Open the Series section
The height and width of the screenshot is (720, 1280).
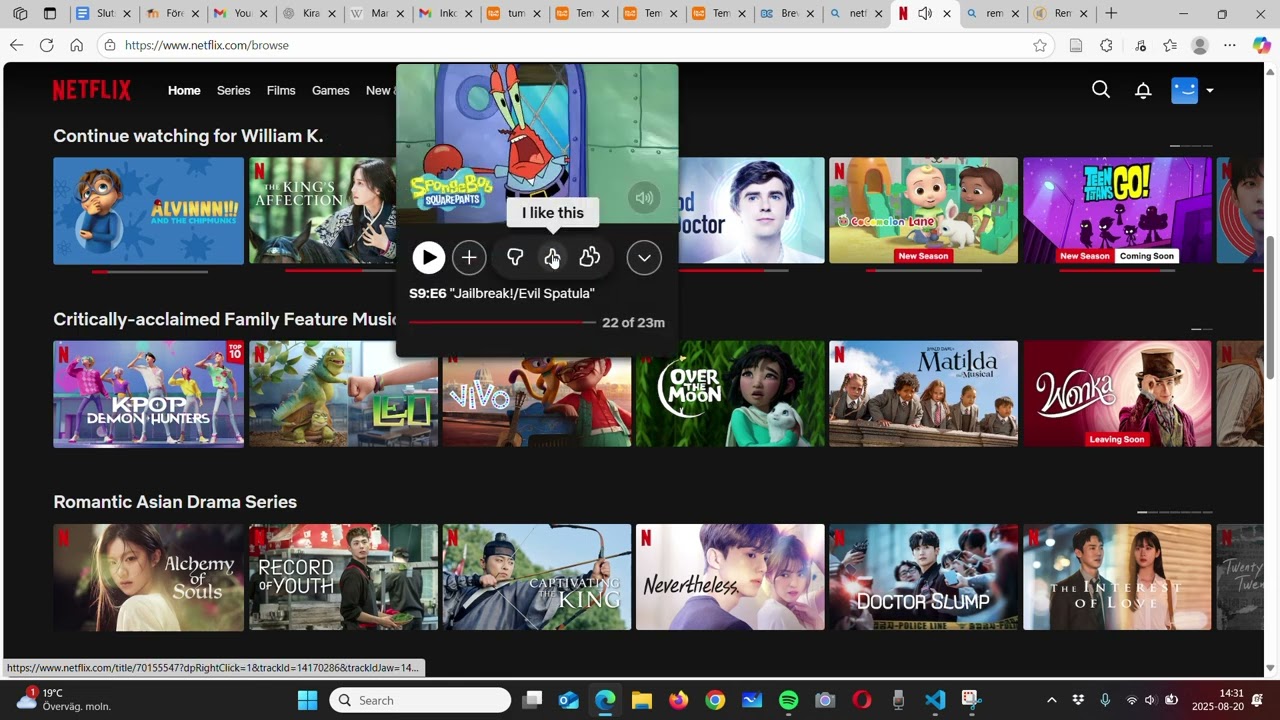[233, 90]
